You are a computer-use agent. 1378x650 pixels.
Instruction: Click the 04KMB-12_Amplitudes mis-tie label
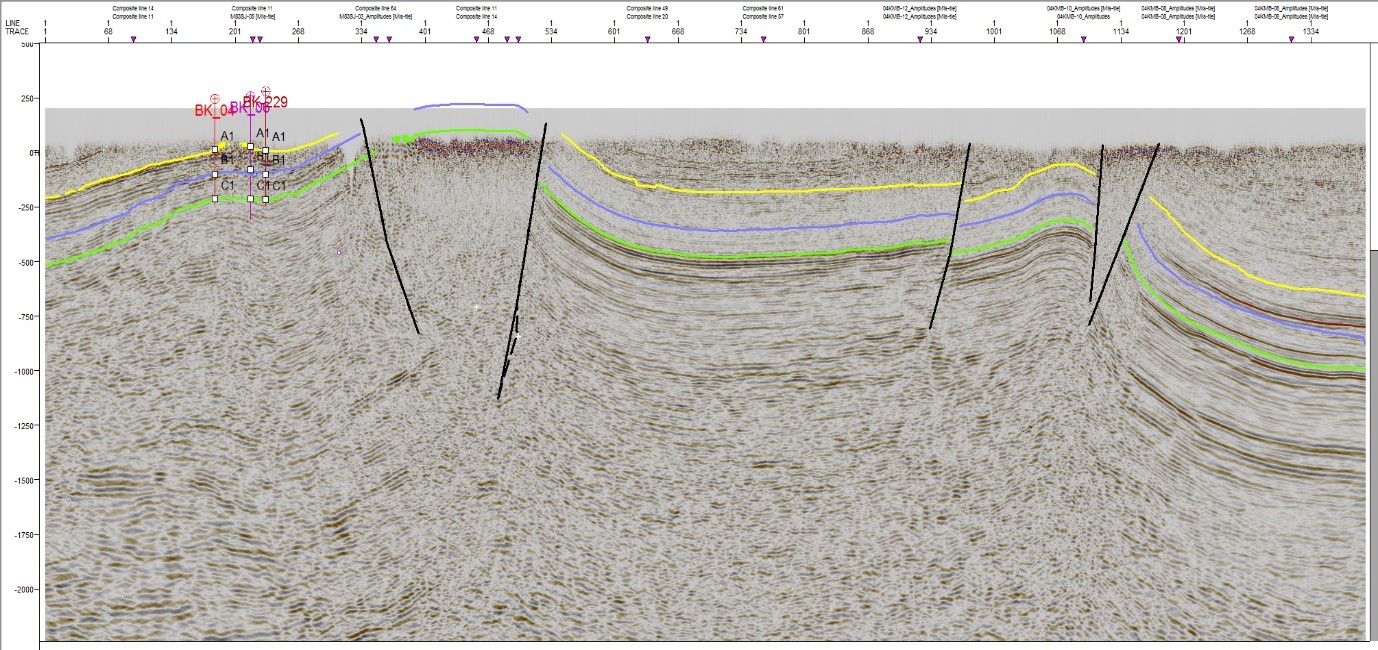click(920, 17)
